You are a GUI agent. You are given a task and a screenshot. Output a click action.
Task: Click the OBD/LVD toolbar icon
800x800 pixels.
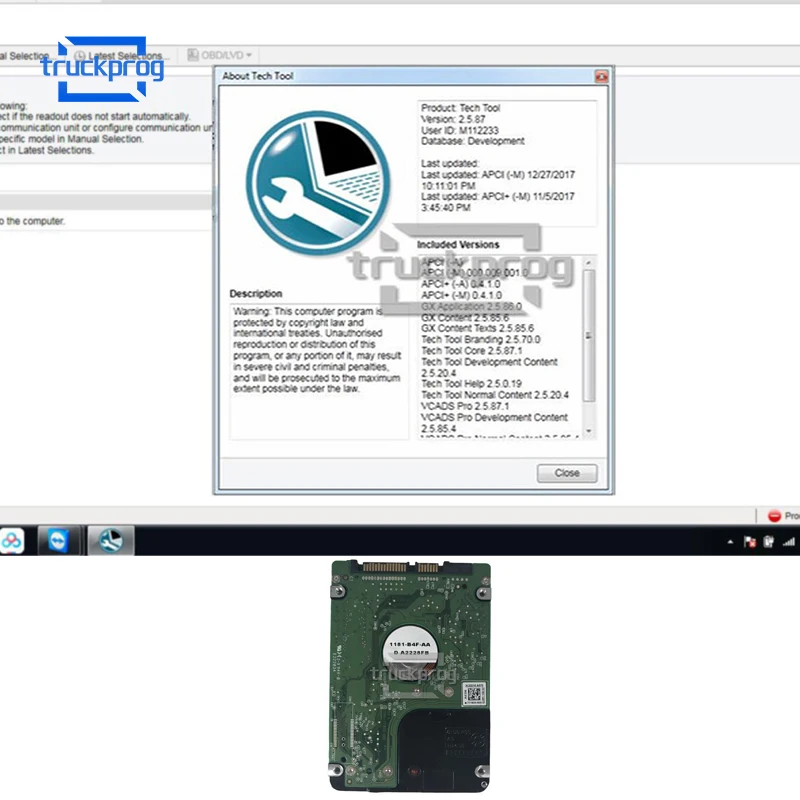click(193, 55)
